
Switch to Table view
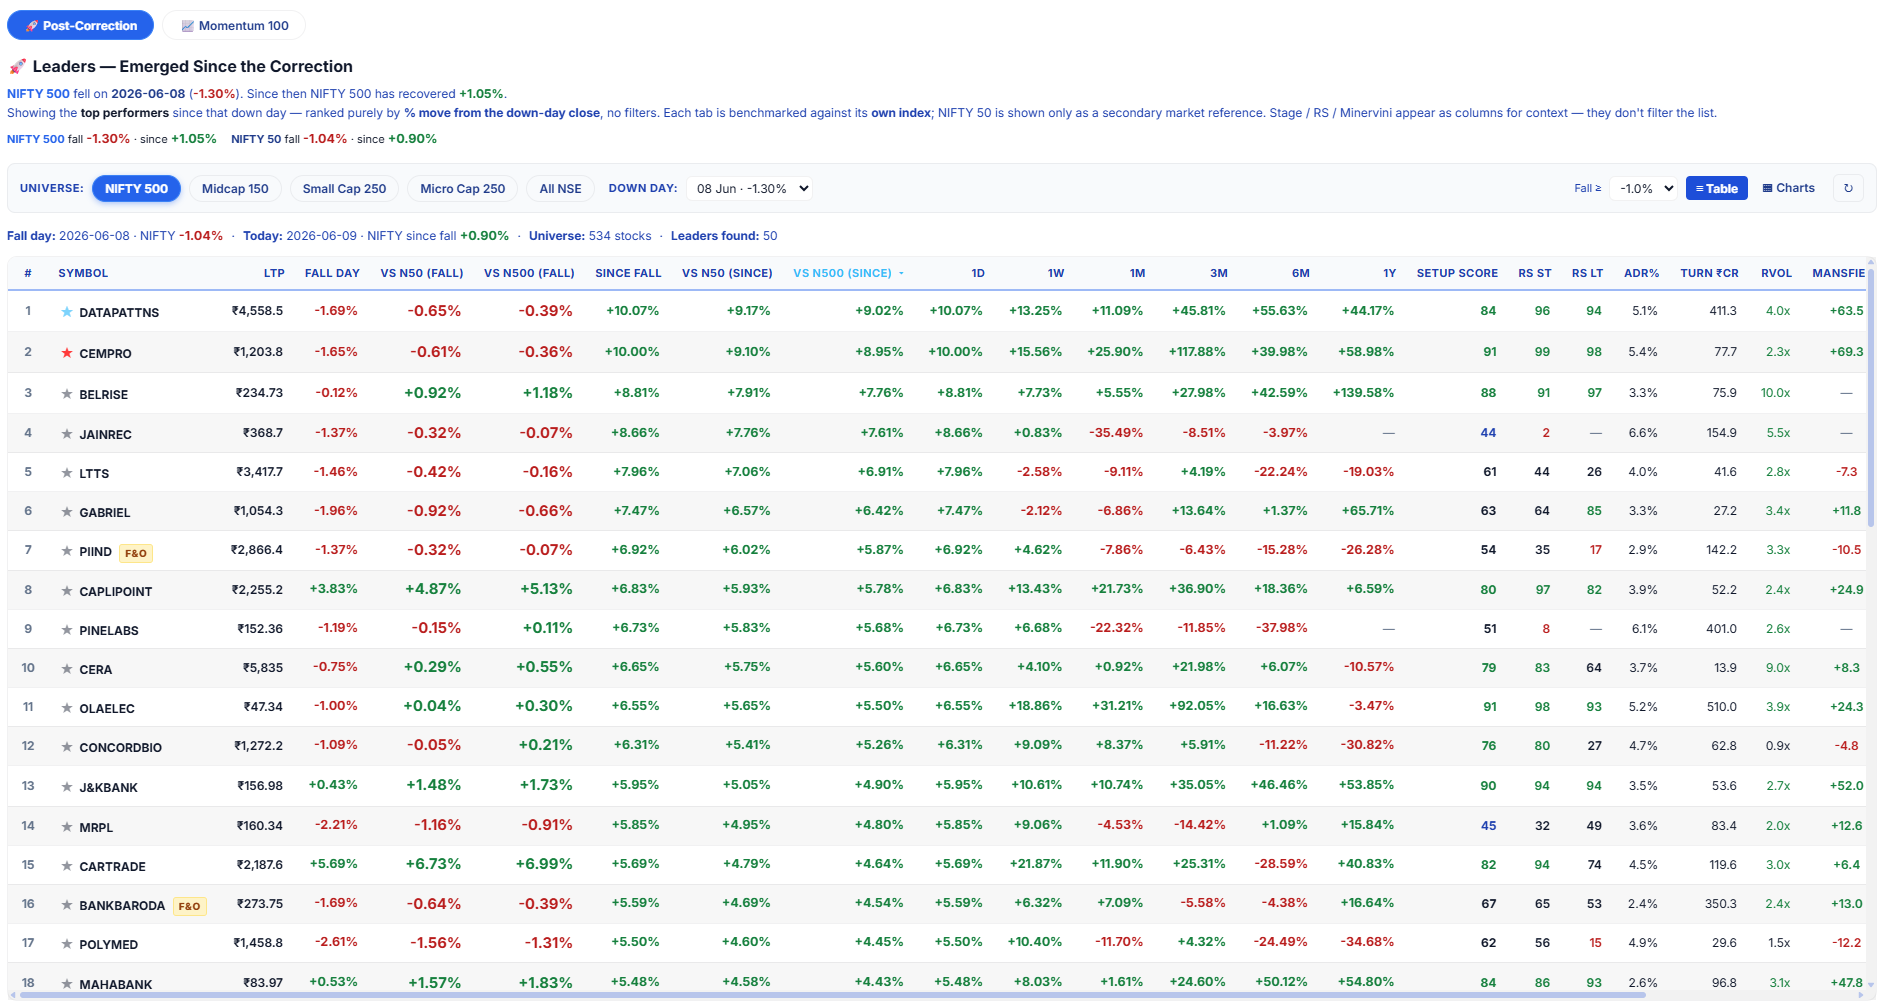tap(1716, 188)
